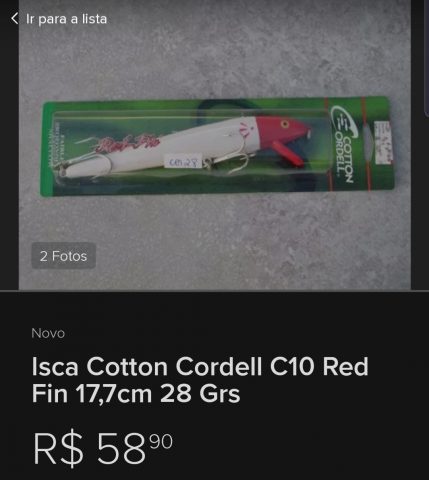Click the scrollbar handle at right edge
Screen dimensions: 429x480
tap(427, 58)
